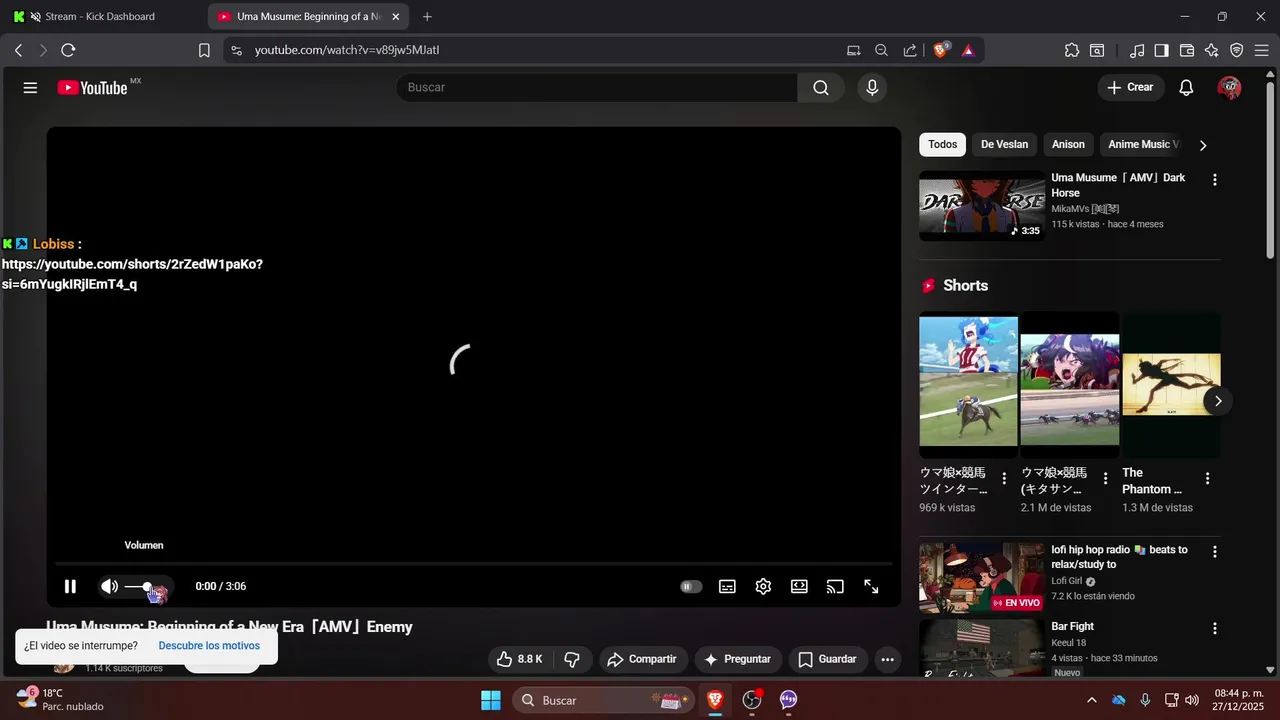Viewport: 1280px width, 720px height.
Task: Open browser extensions puzzle icon
Action: click(x=1072, y=50)
